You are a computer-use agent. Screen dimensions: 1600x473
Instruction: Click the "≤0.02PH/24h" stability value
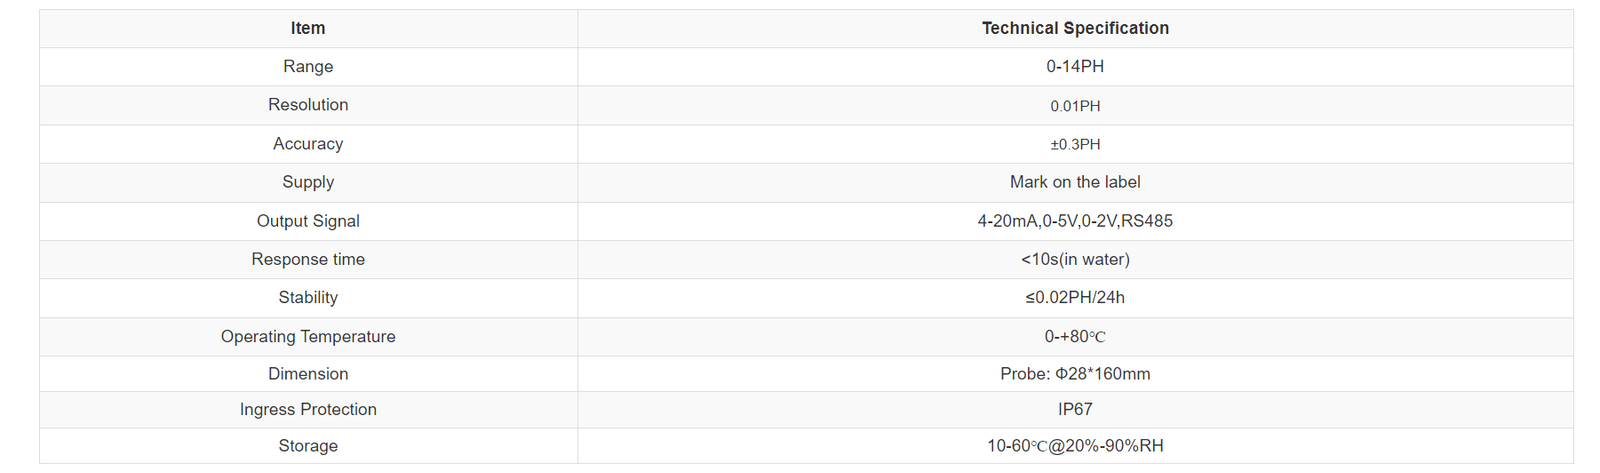click(1075, 297)
